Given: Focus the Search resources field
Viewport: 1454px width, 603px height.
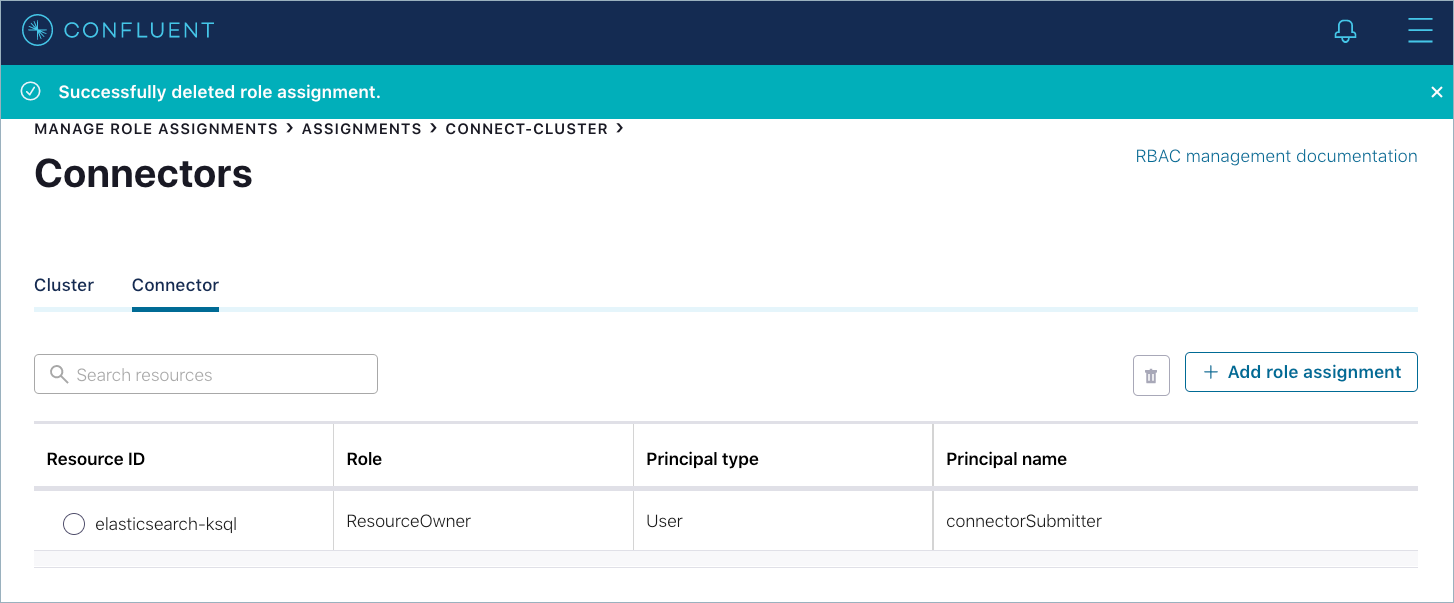Looking at the screenshot, I should coord(220,375).
